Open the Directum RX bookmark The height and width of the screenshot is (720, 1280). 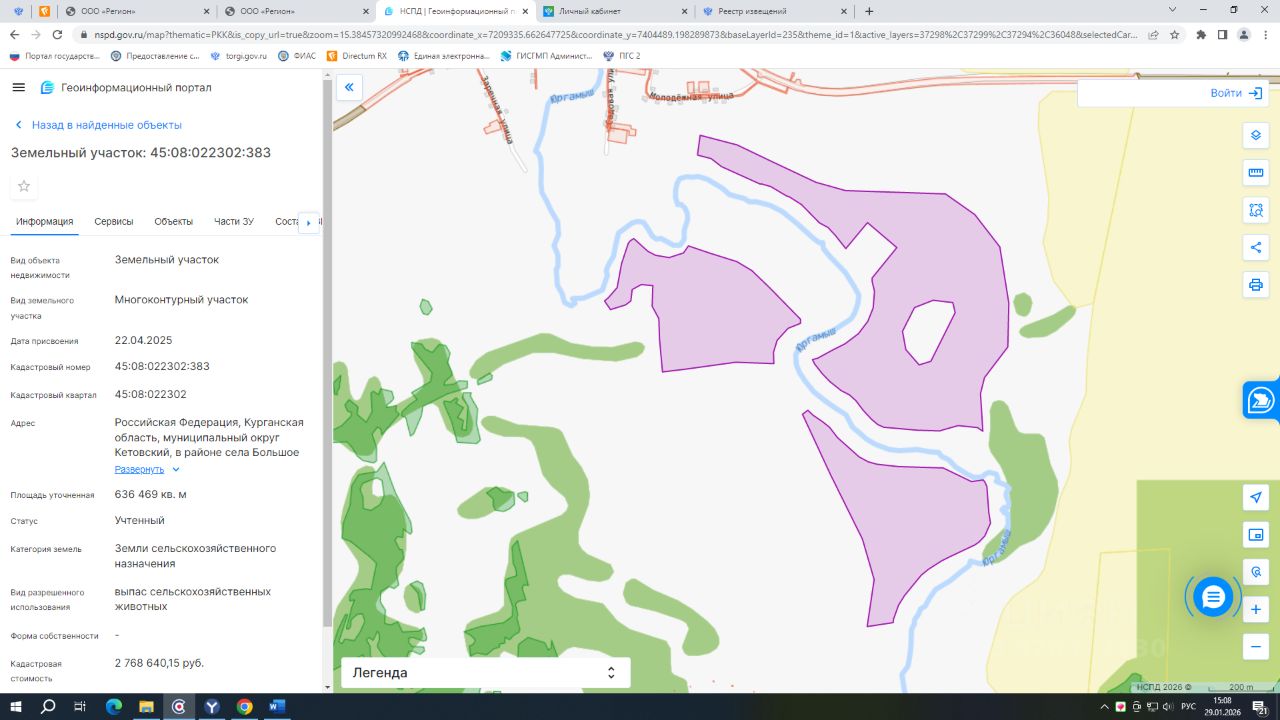pyautogui.click(x=357, y=56)
